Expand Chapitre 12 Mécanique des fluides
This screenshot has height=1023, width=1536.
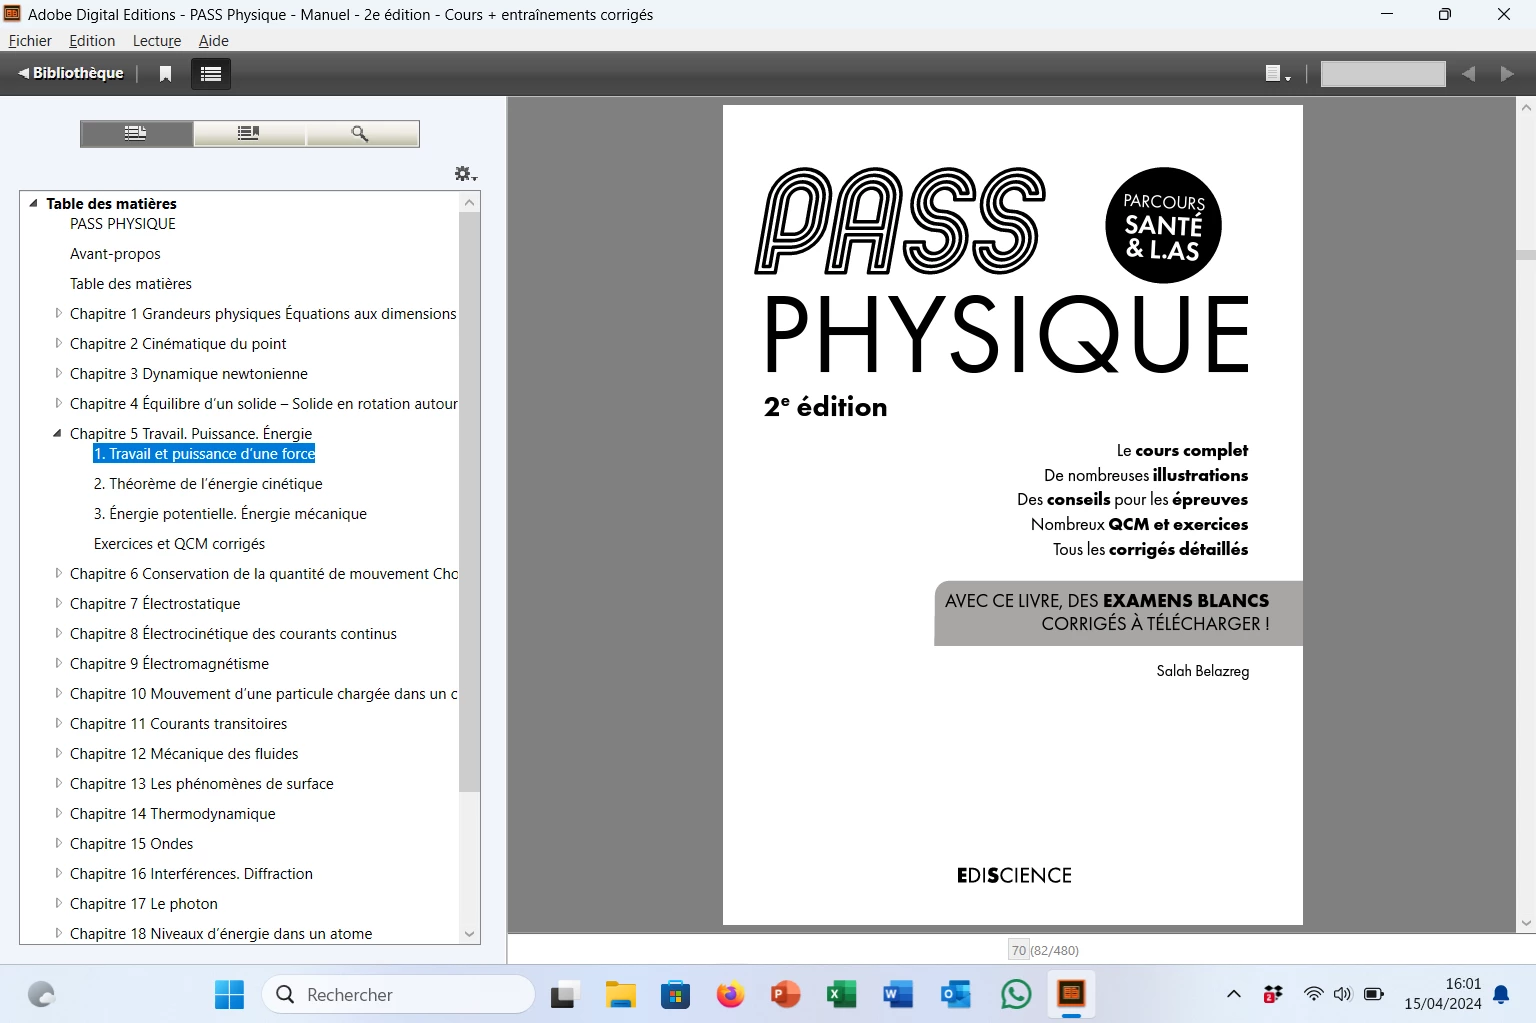(x=58, y=753)
